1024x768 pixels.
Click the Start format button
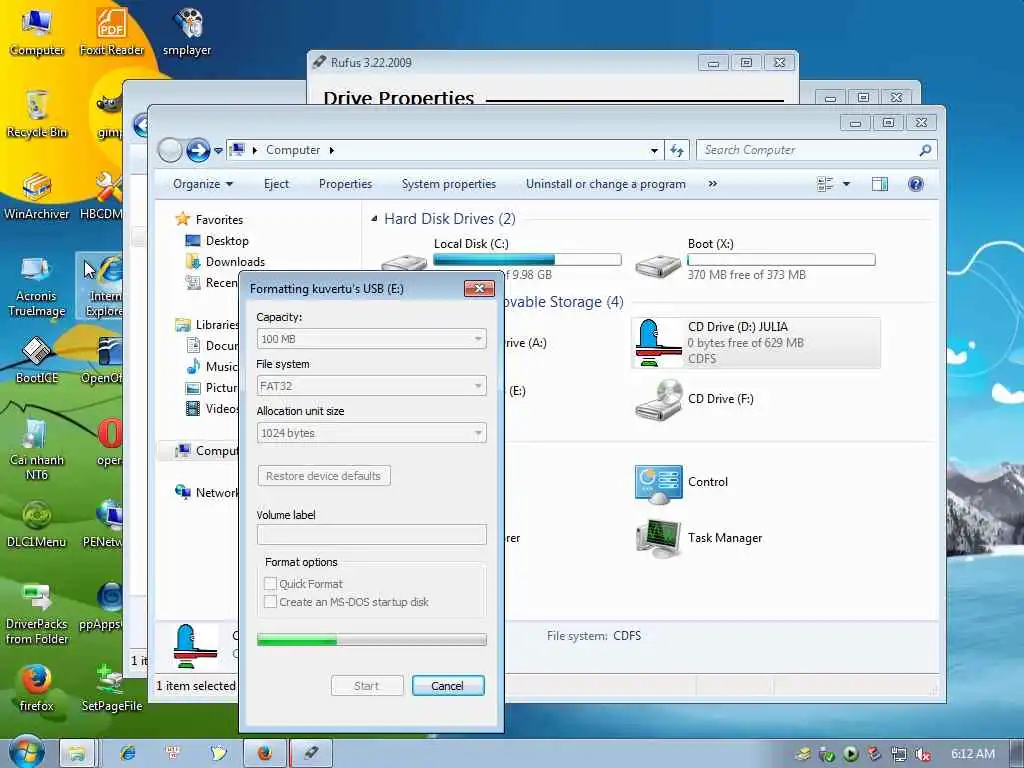coord(366,686)
